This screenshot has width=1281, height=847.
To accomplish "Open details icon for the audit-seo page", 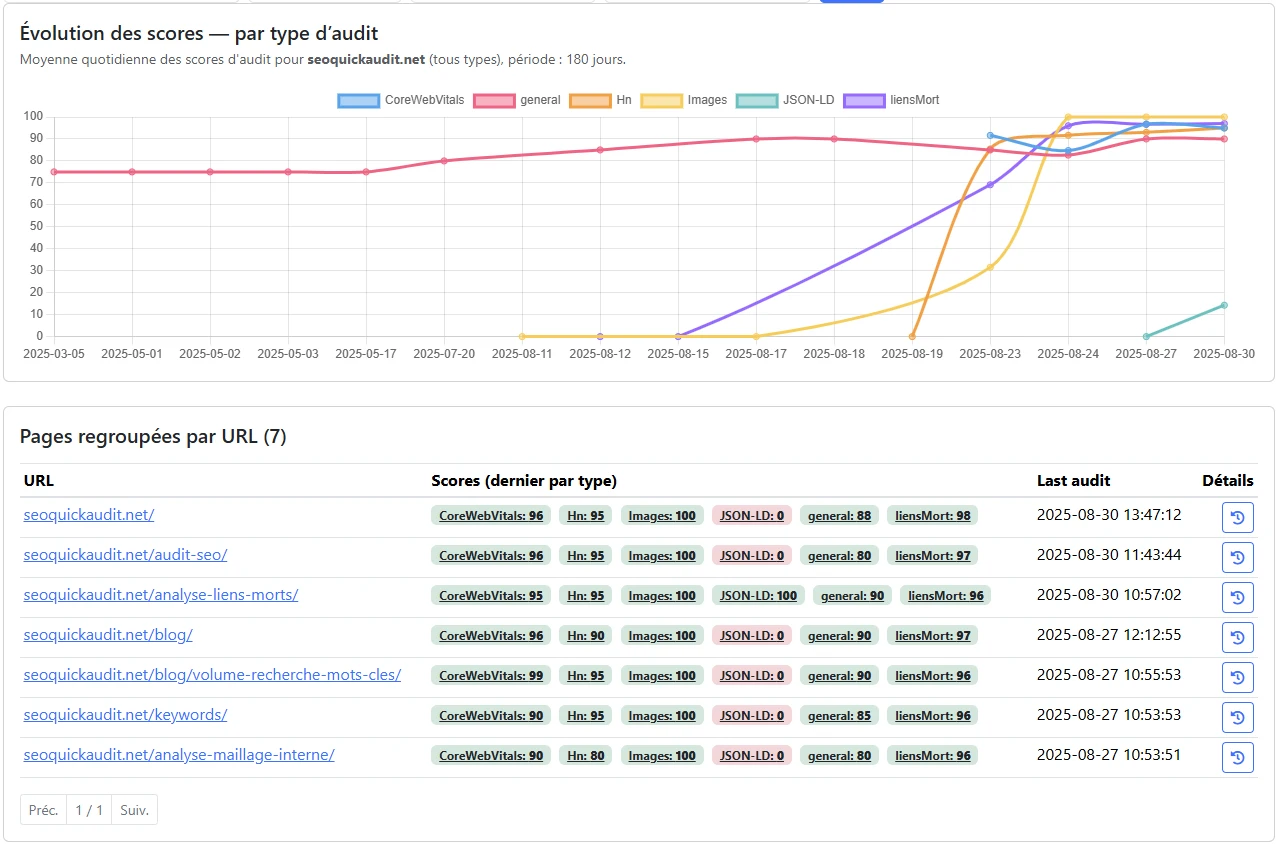I will [x=1237, y=557].
